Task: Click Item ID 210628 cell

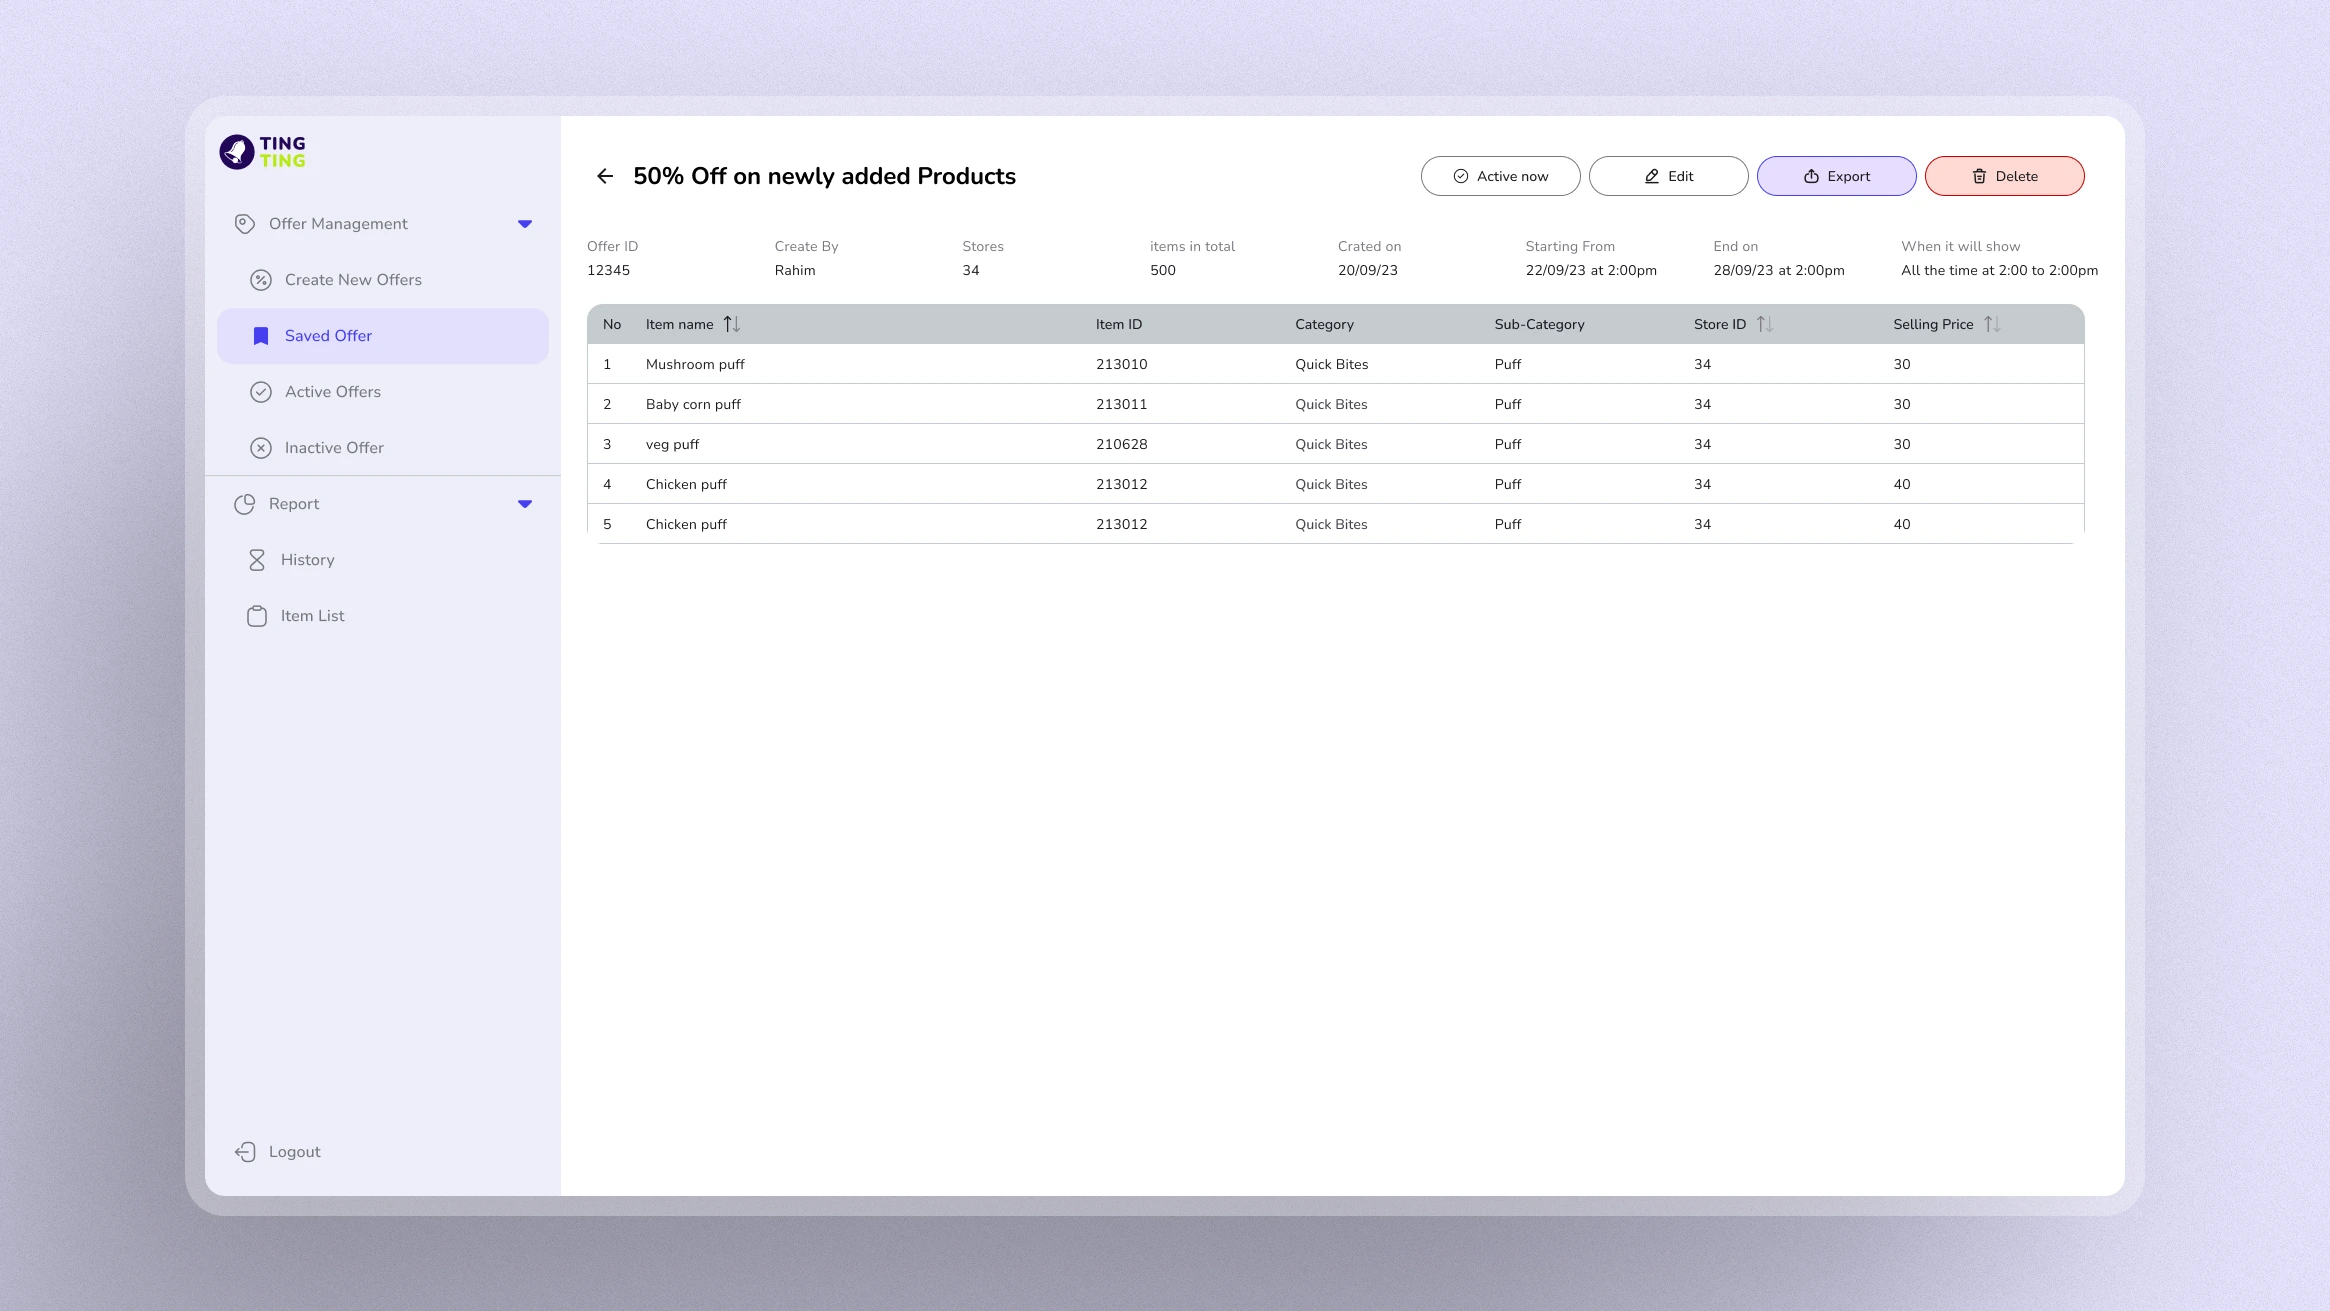Action: tap(1121, 444)
